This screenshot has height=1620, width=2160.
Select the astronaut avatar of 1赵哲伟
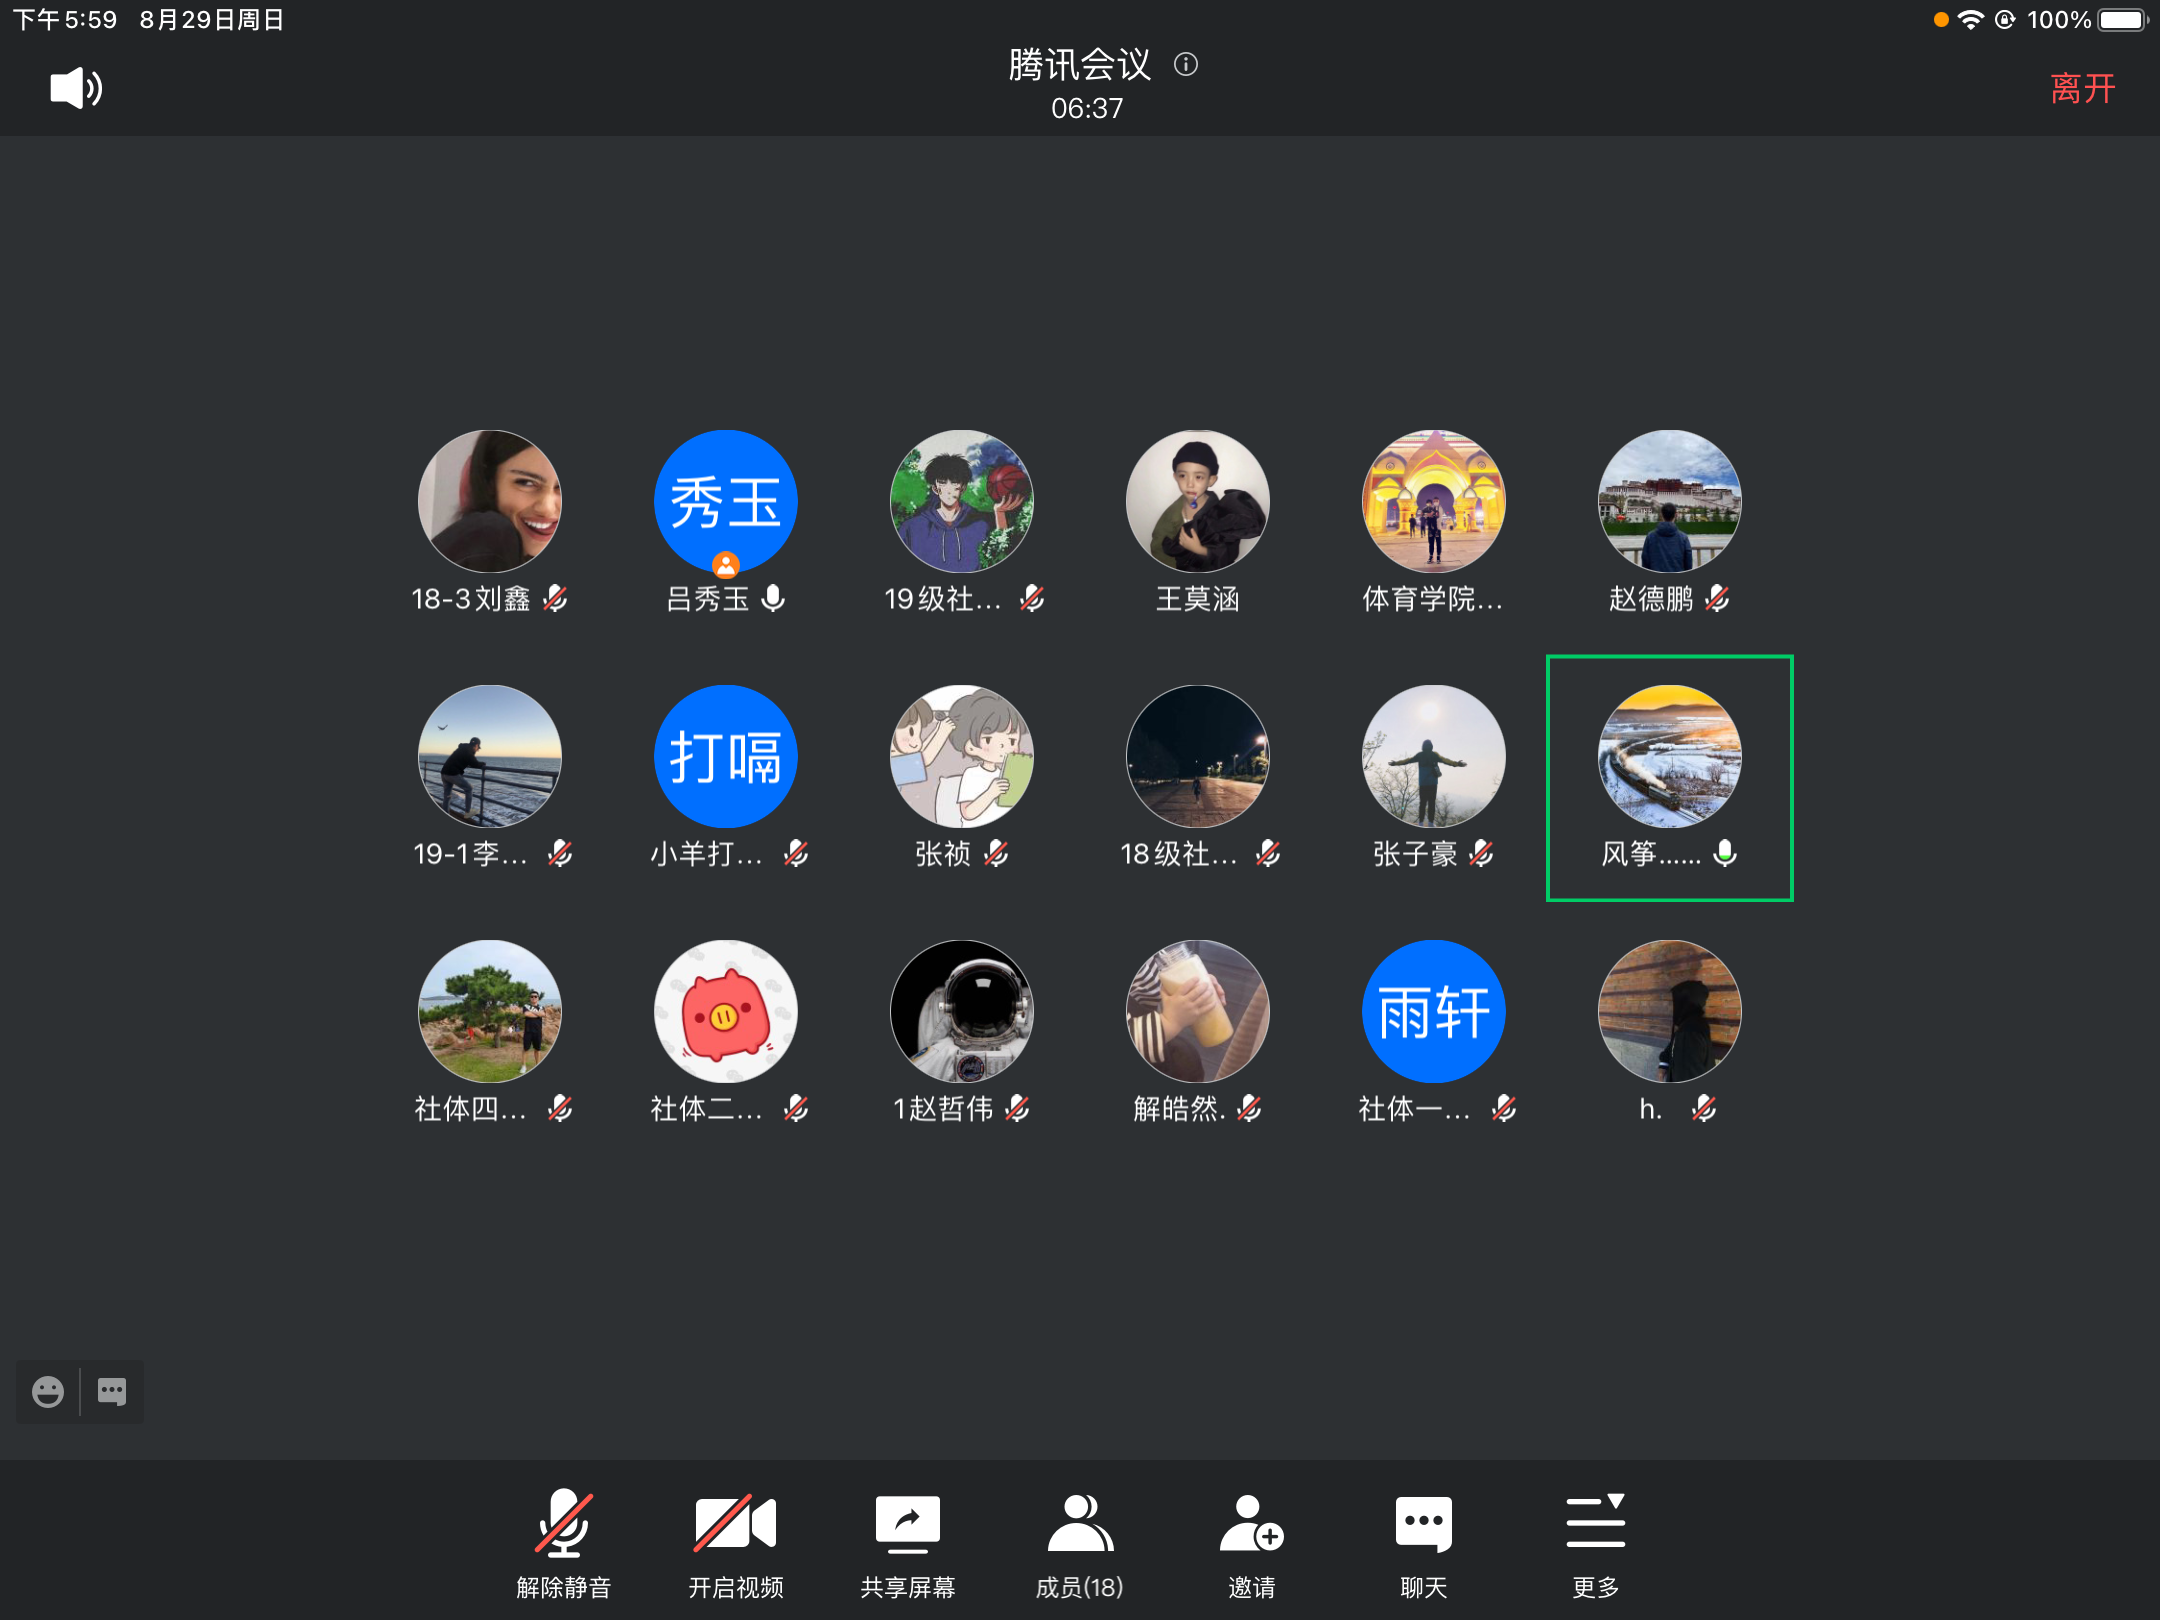click(961, 1012)
